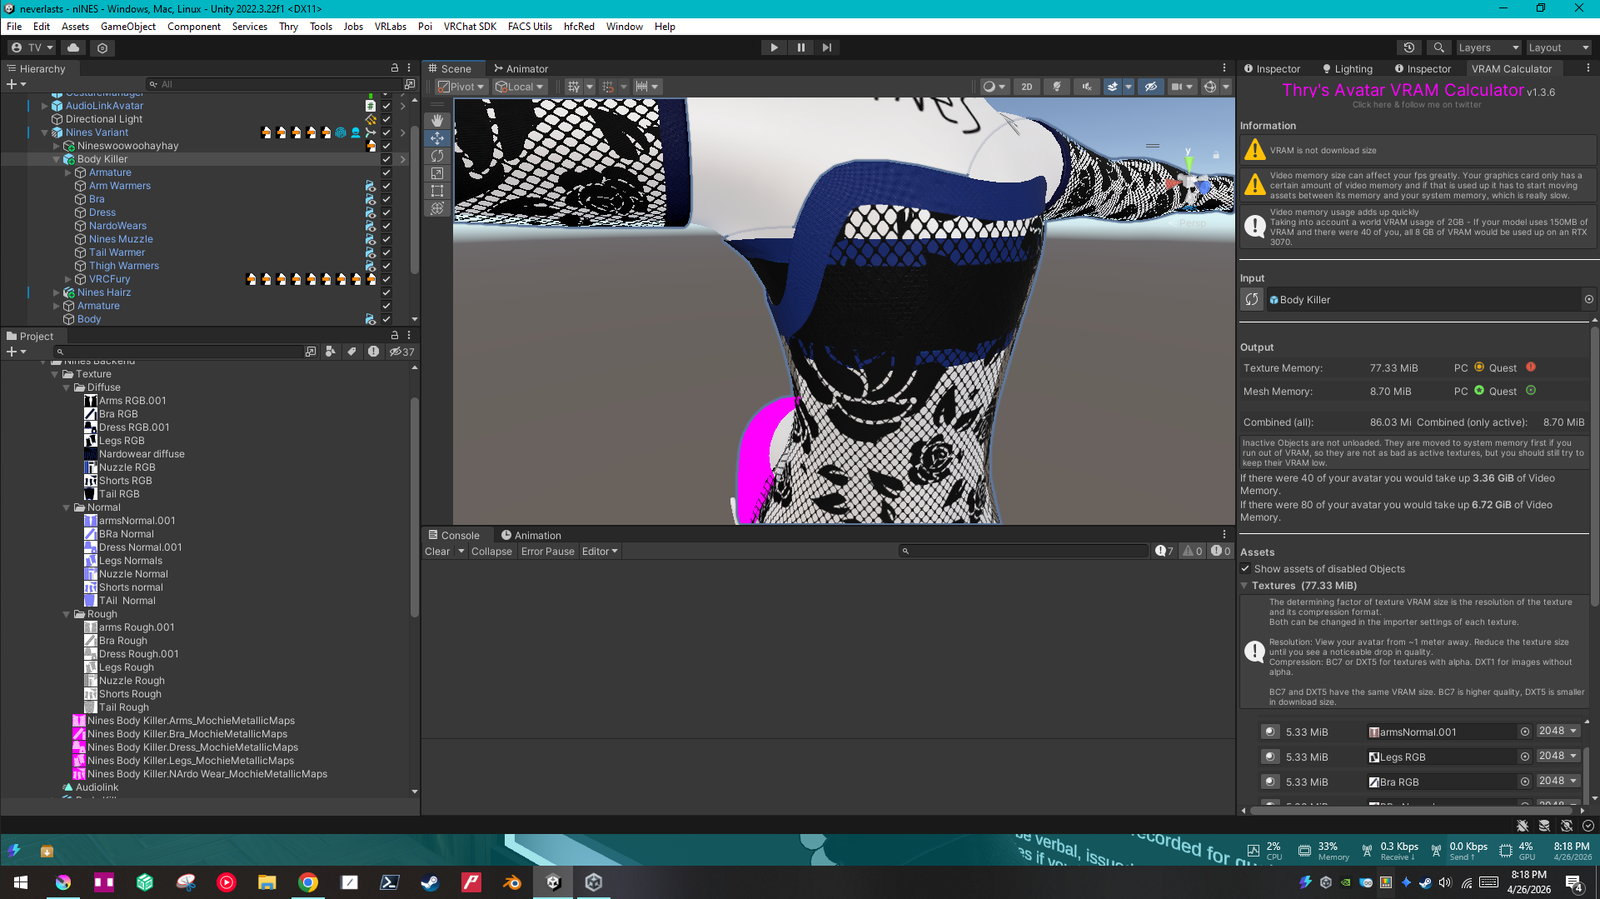Click the Undo History icon

coord(1409,47)
